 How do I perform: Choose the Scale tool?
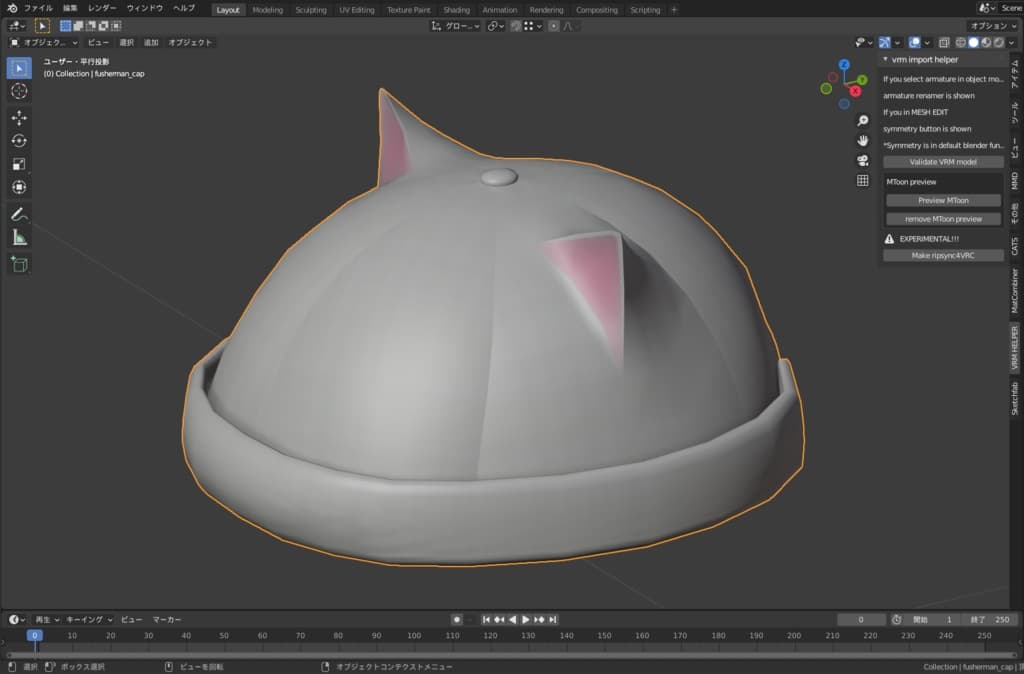click(19, 164)
